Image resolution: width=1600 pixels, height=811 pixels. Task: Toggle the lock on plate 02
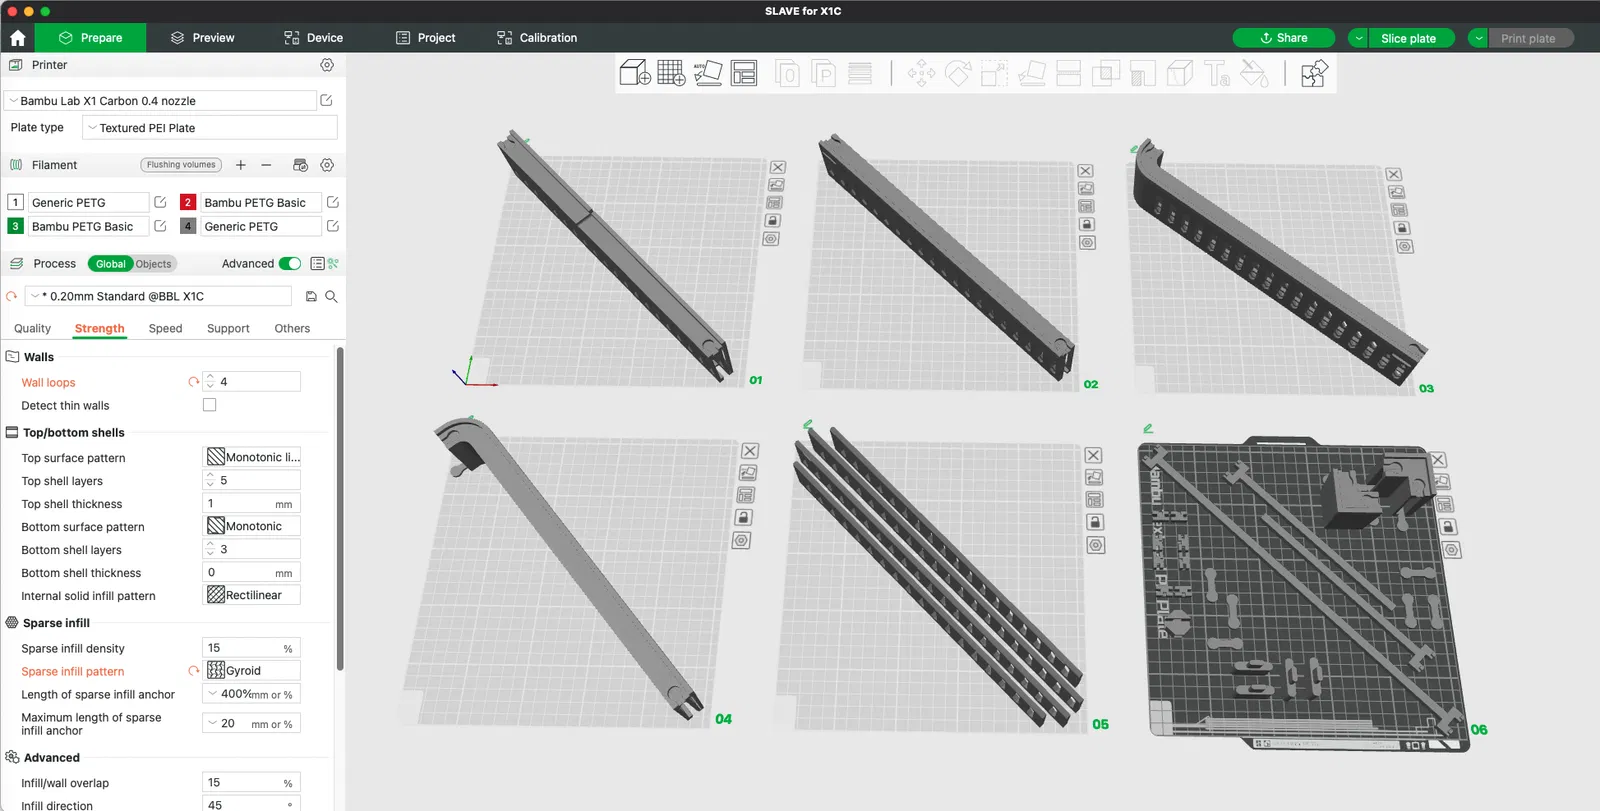tap(1087, 225)
